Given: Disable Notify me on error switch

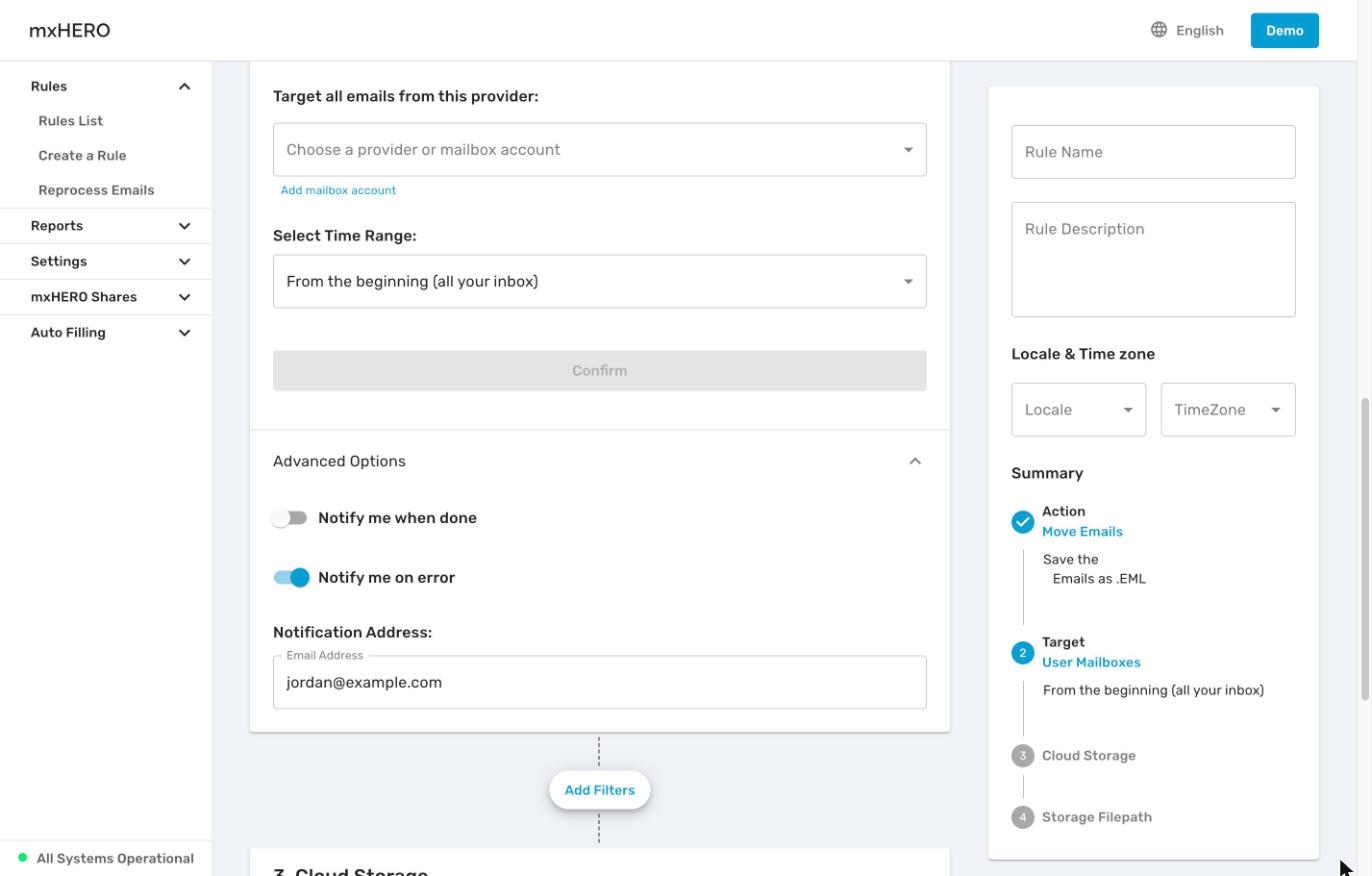Looking at the screenshot, I should pos(292,578).
